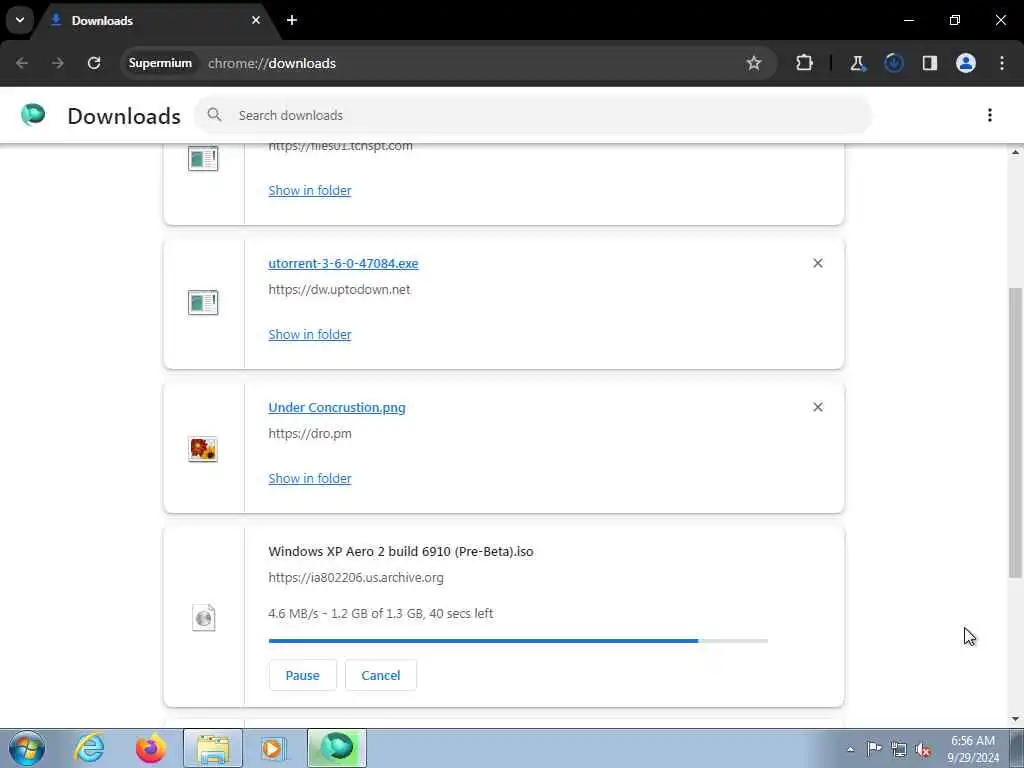1024x768 pixels.
Task: Open the downloads bubble icon in the toolbar
Action: (893, 63)
